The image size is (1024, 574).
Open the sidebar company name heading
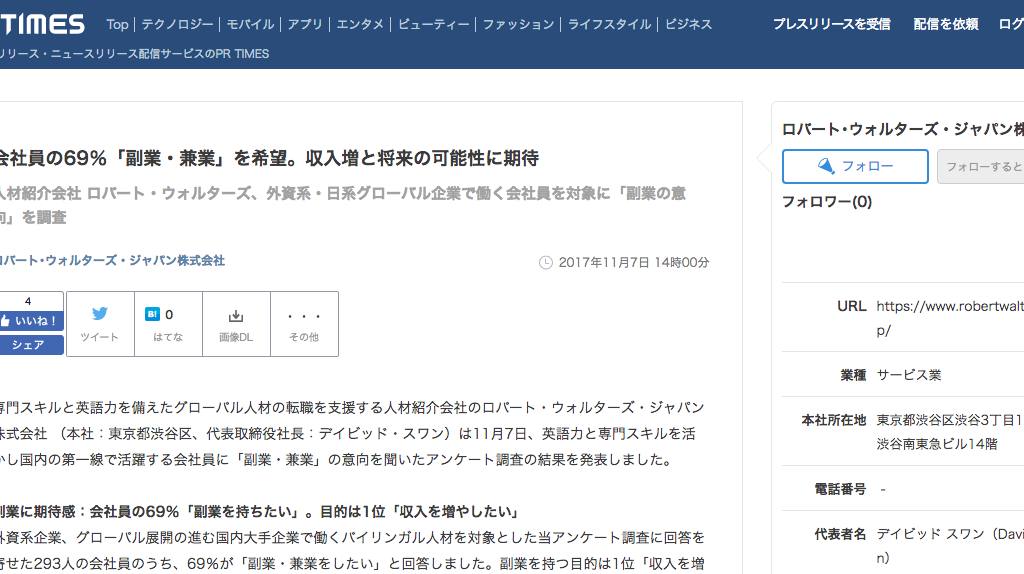coord(903,129)
